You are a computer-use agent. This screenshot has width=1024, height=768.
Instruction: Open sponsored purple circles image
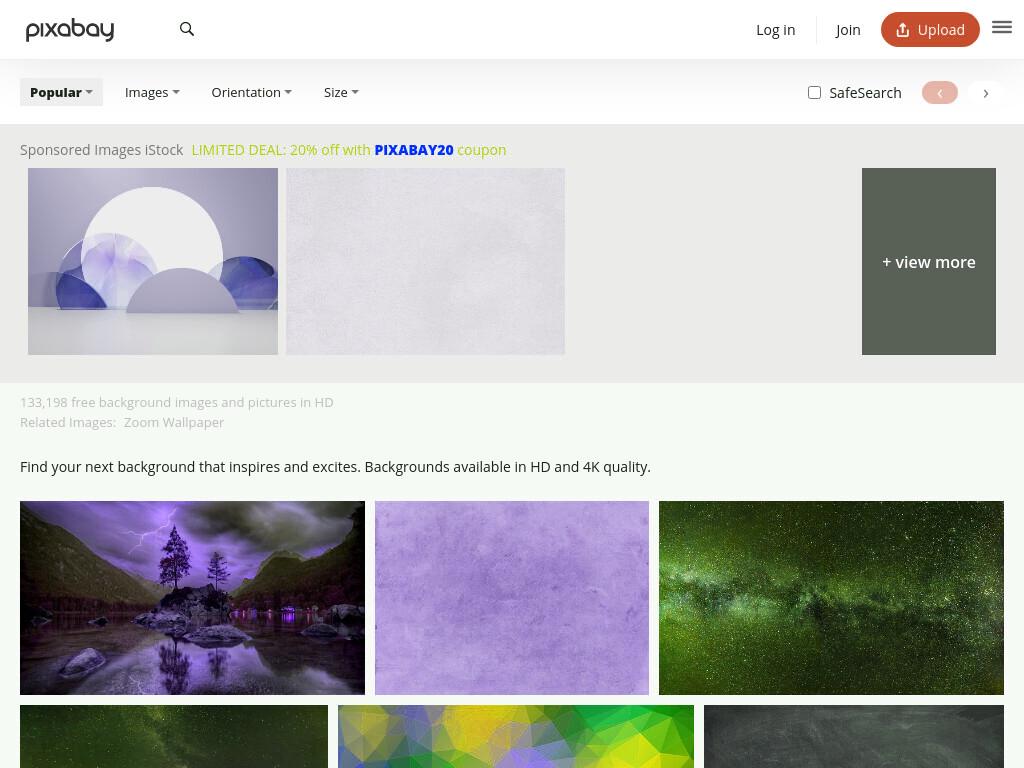click(x=153, y=261)
